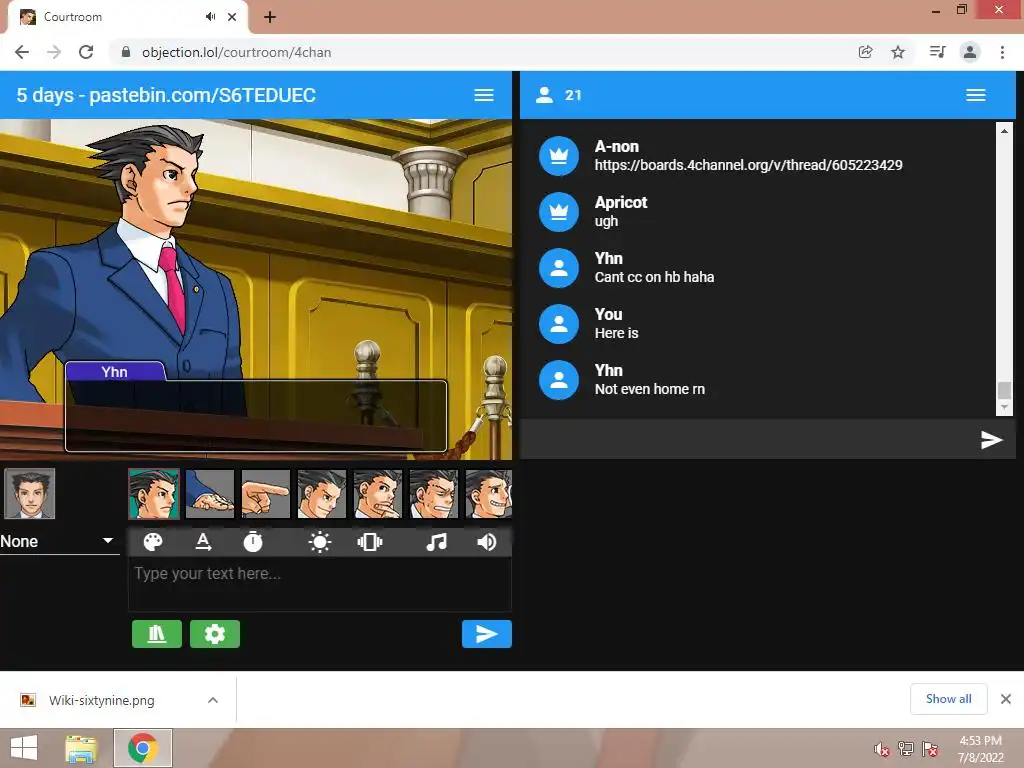Click the chat message input box
This screenshot has height=768, width=1024.
point(748,440)
